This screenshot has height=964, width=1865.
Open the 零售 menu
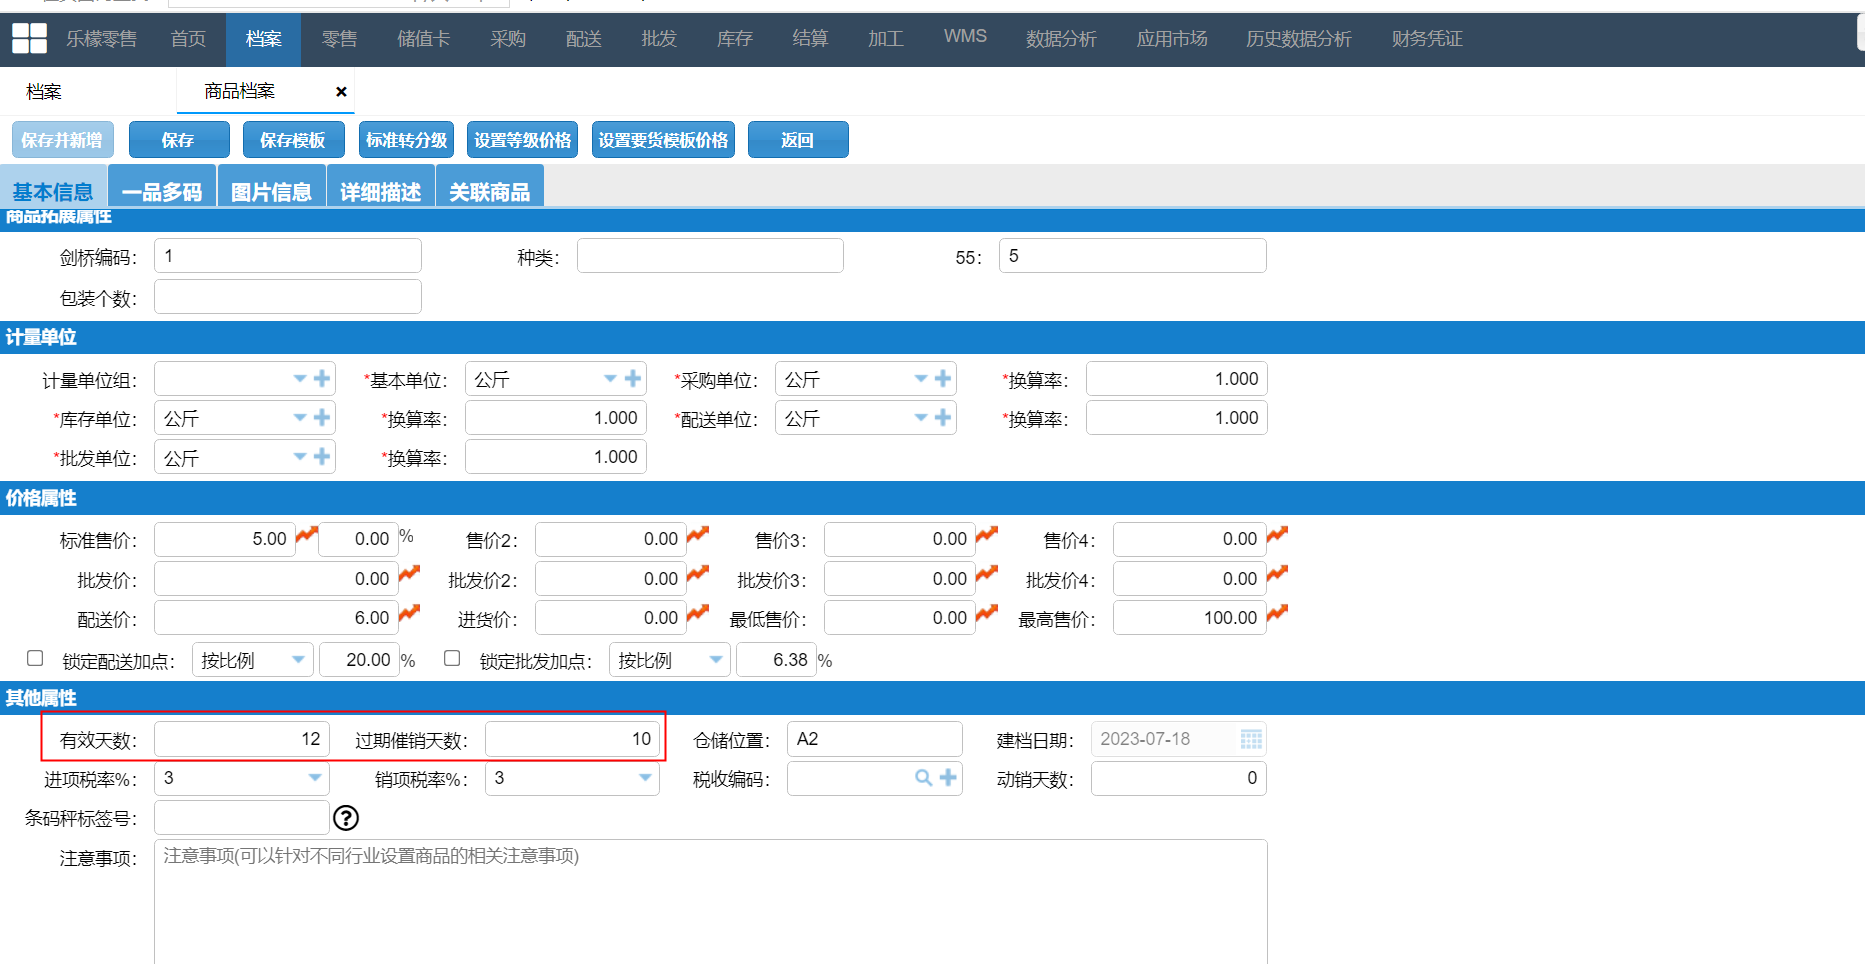pyautogui.click(x=339, y=39)
